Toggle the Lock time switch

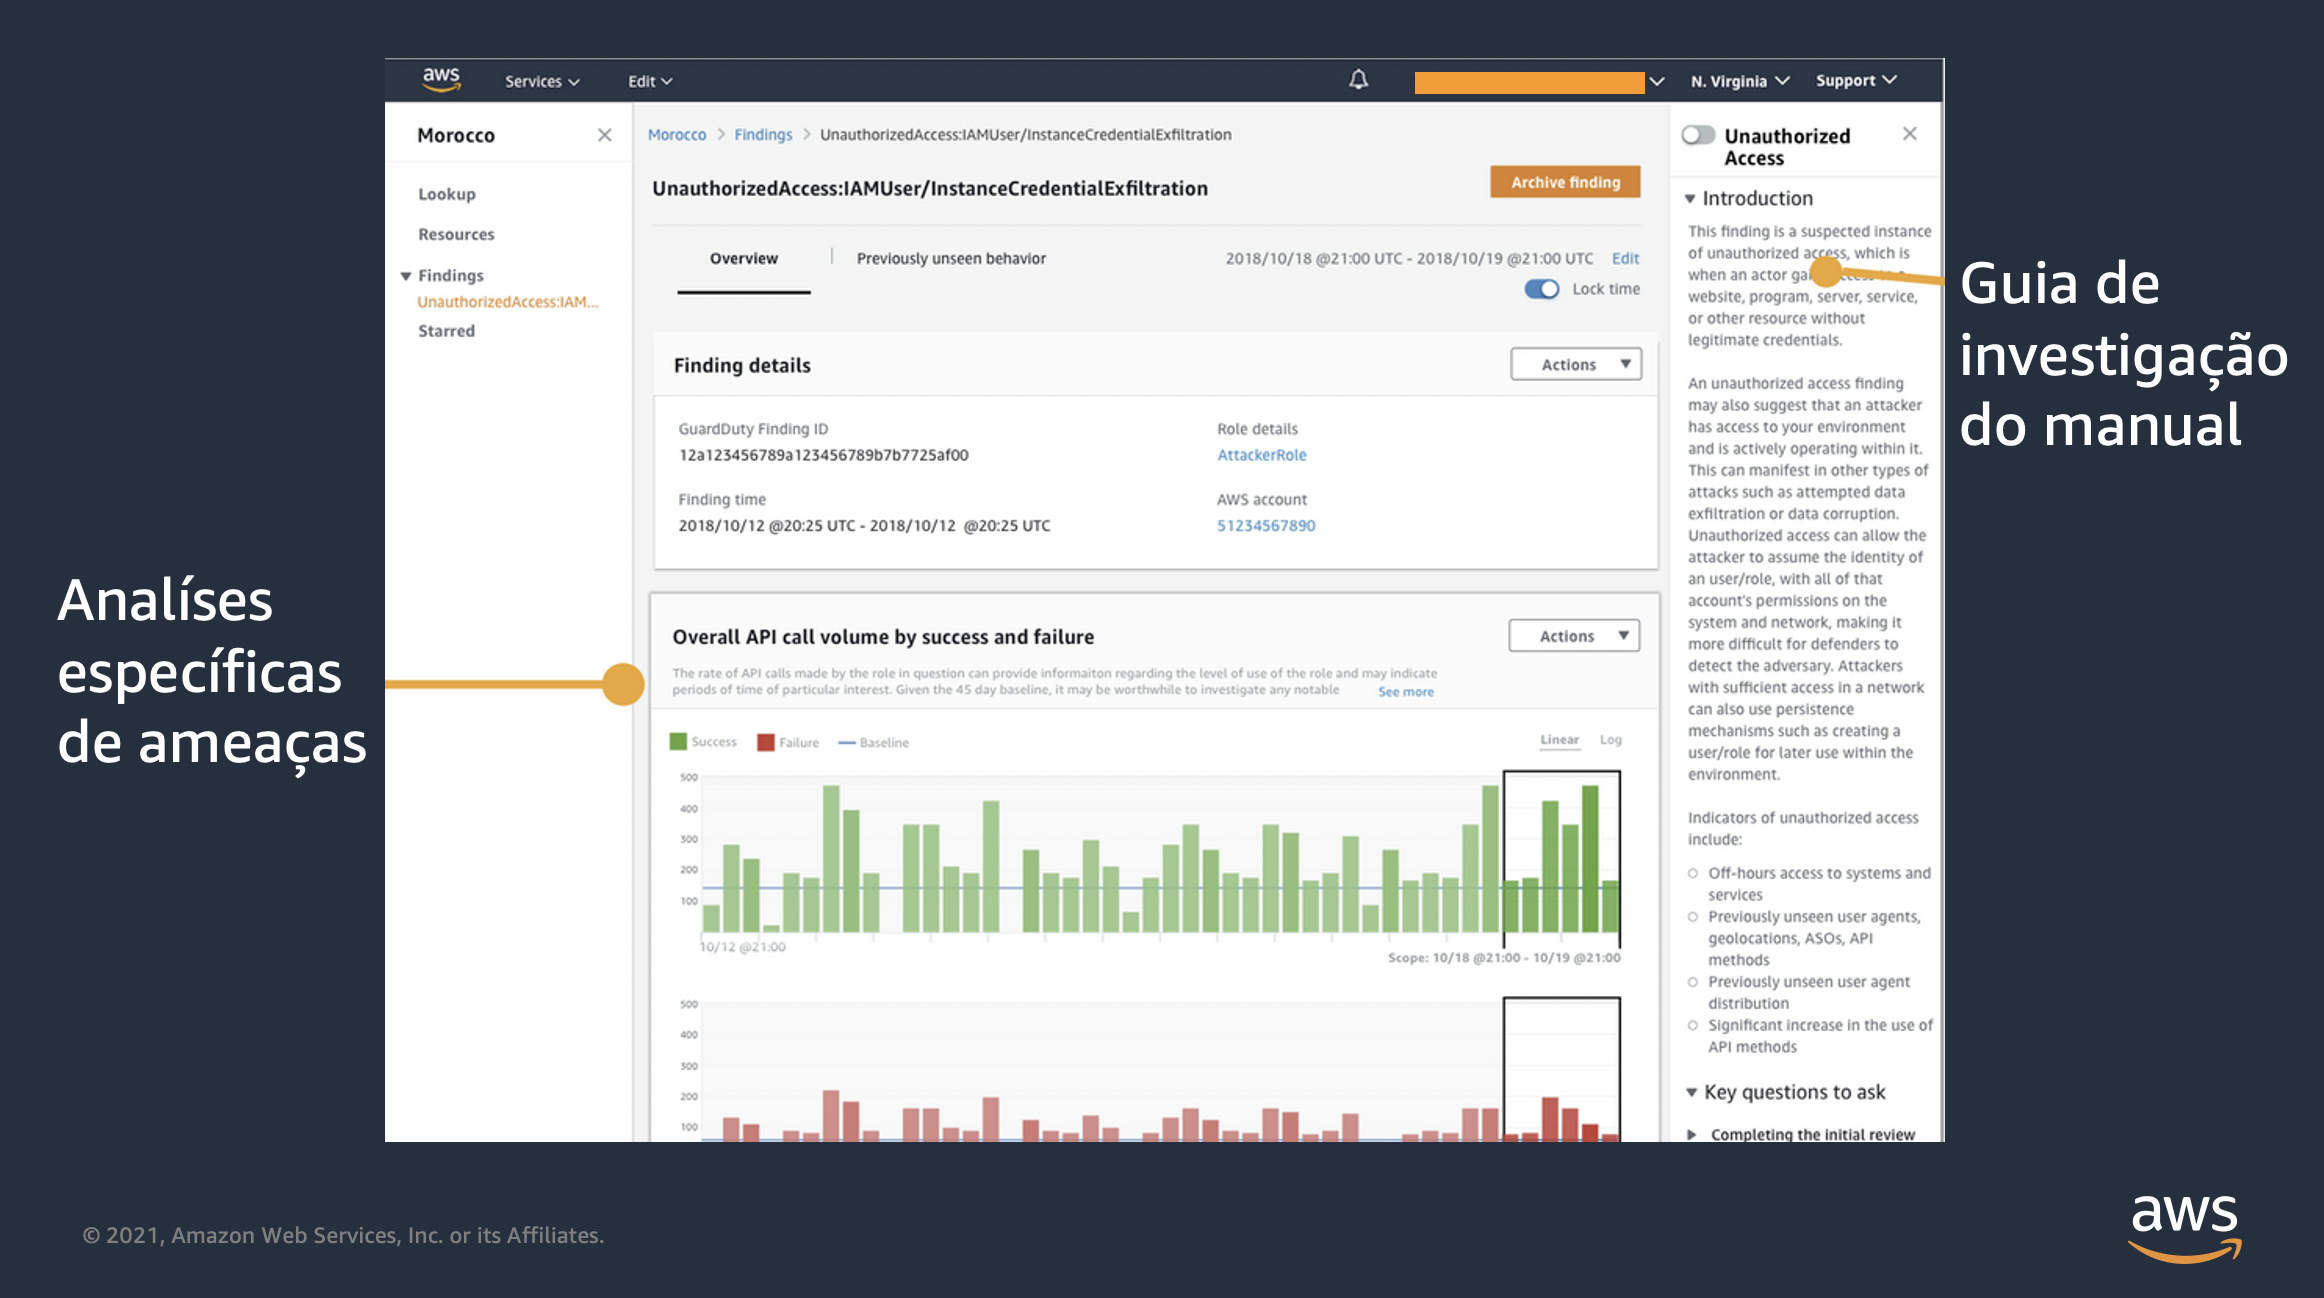coord(1541,289)
